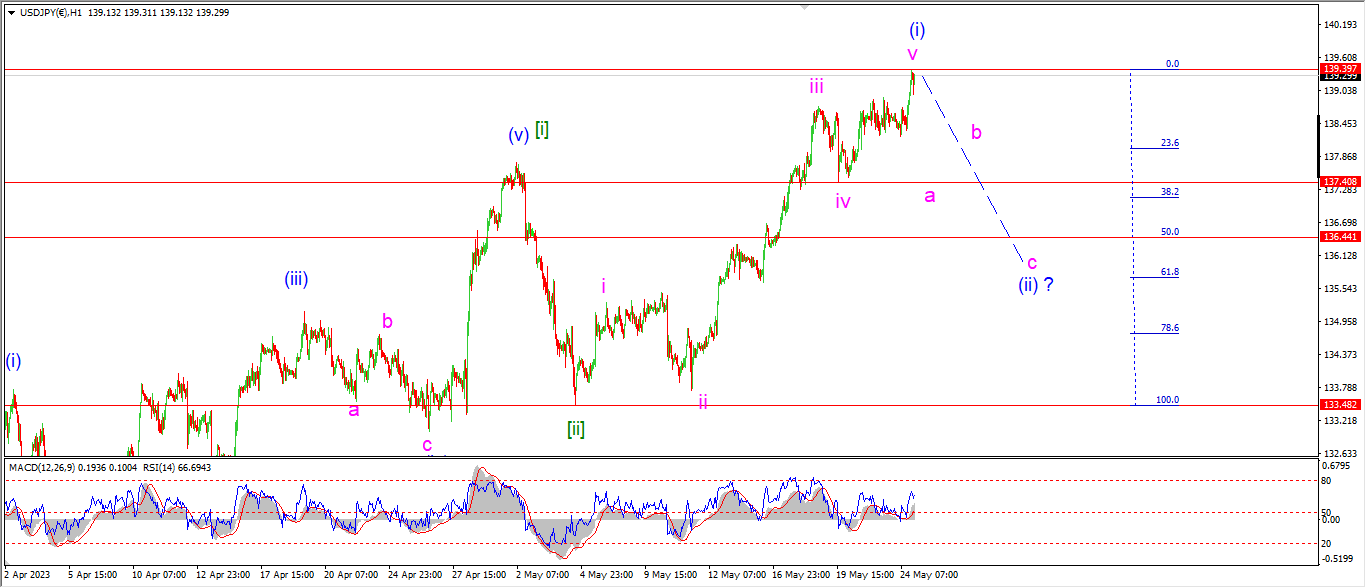Click the Fibonacci 38.2 level label

click(1169, 191)
